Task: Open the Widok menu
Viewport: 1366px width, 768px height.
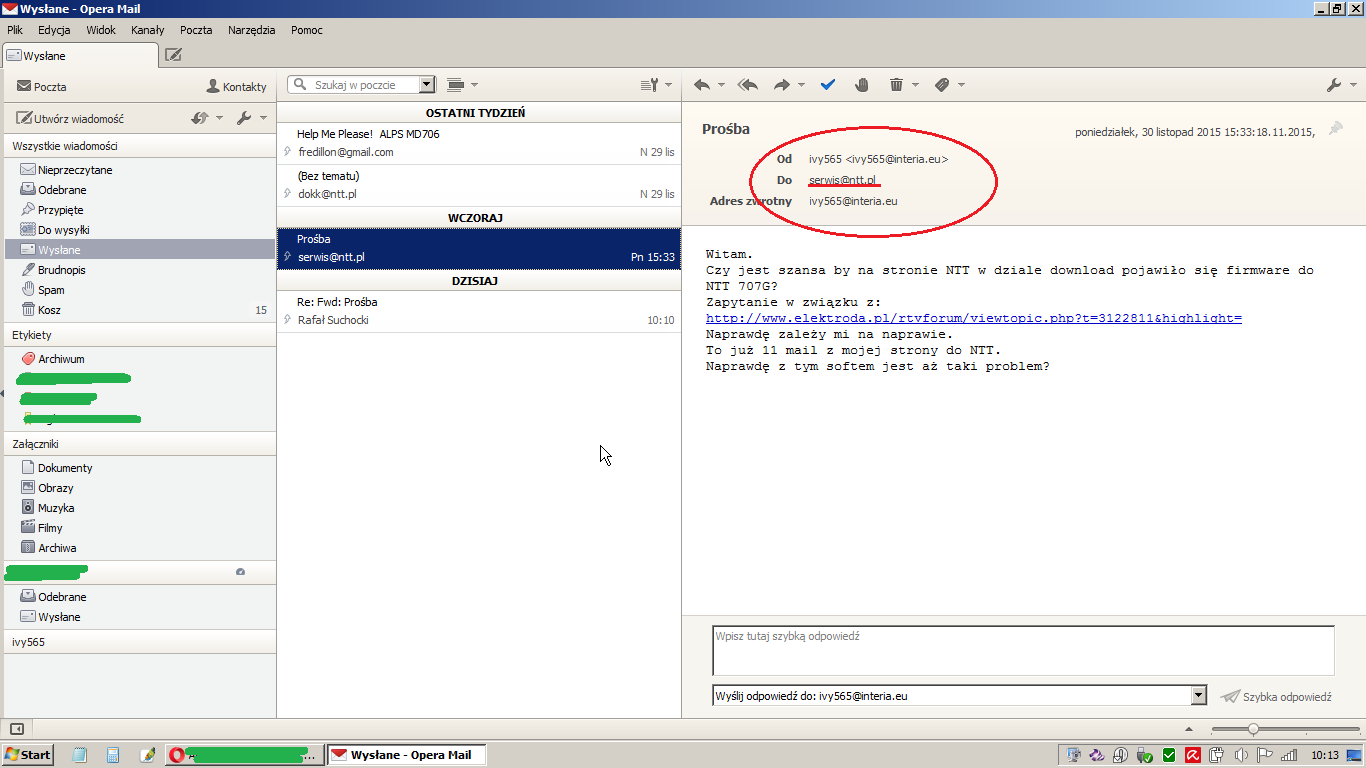Action: (101, 30)
